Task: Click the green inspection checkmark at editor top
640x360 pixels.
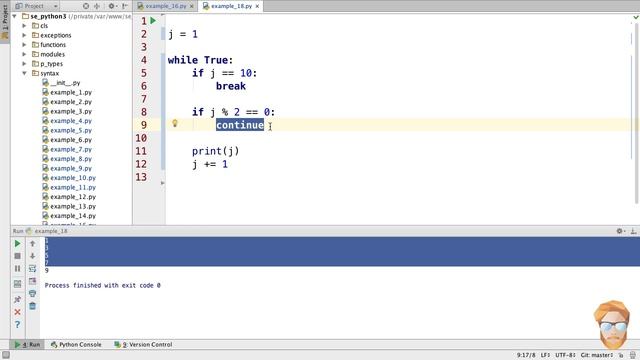Action: click(636, 17)
